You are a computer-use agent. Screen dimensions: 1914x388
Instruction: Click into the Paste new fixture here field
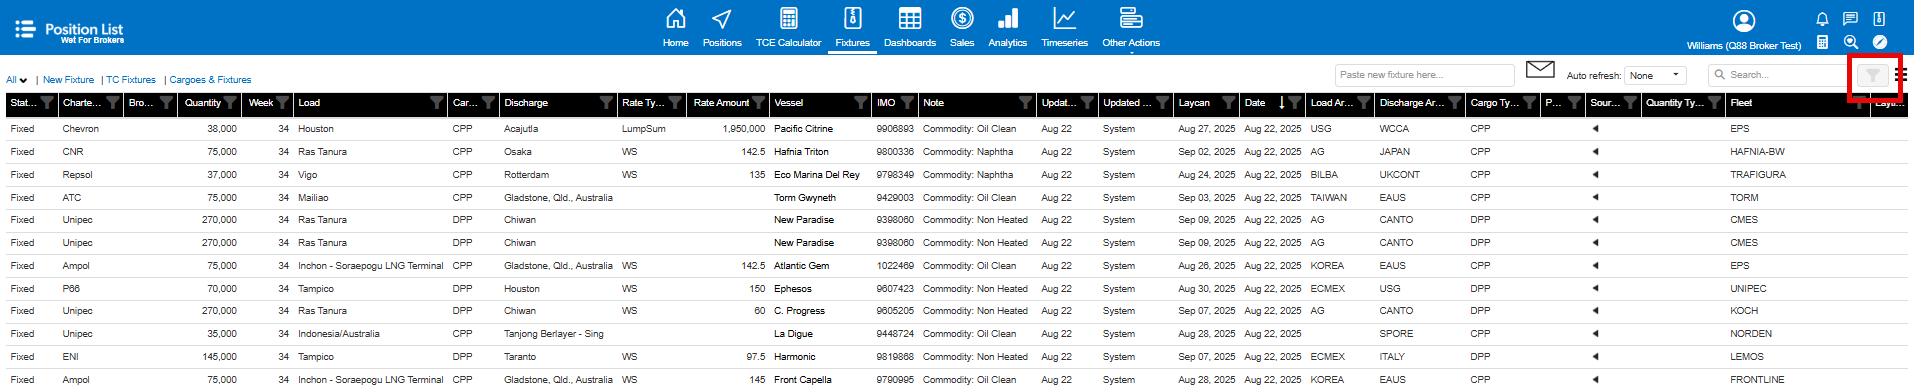pyautogui.click(x=1424, y=75)
